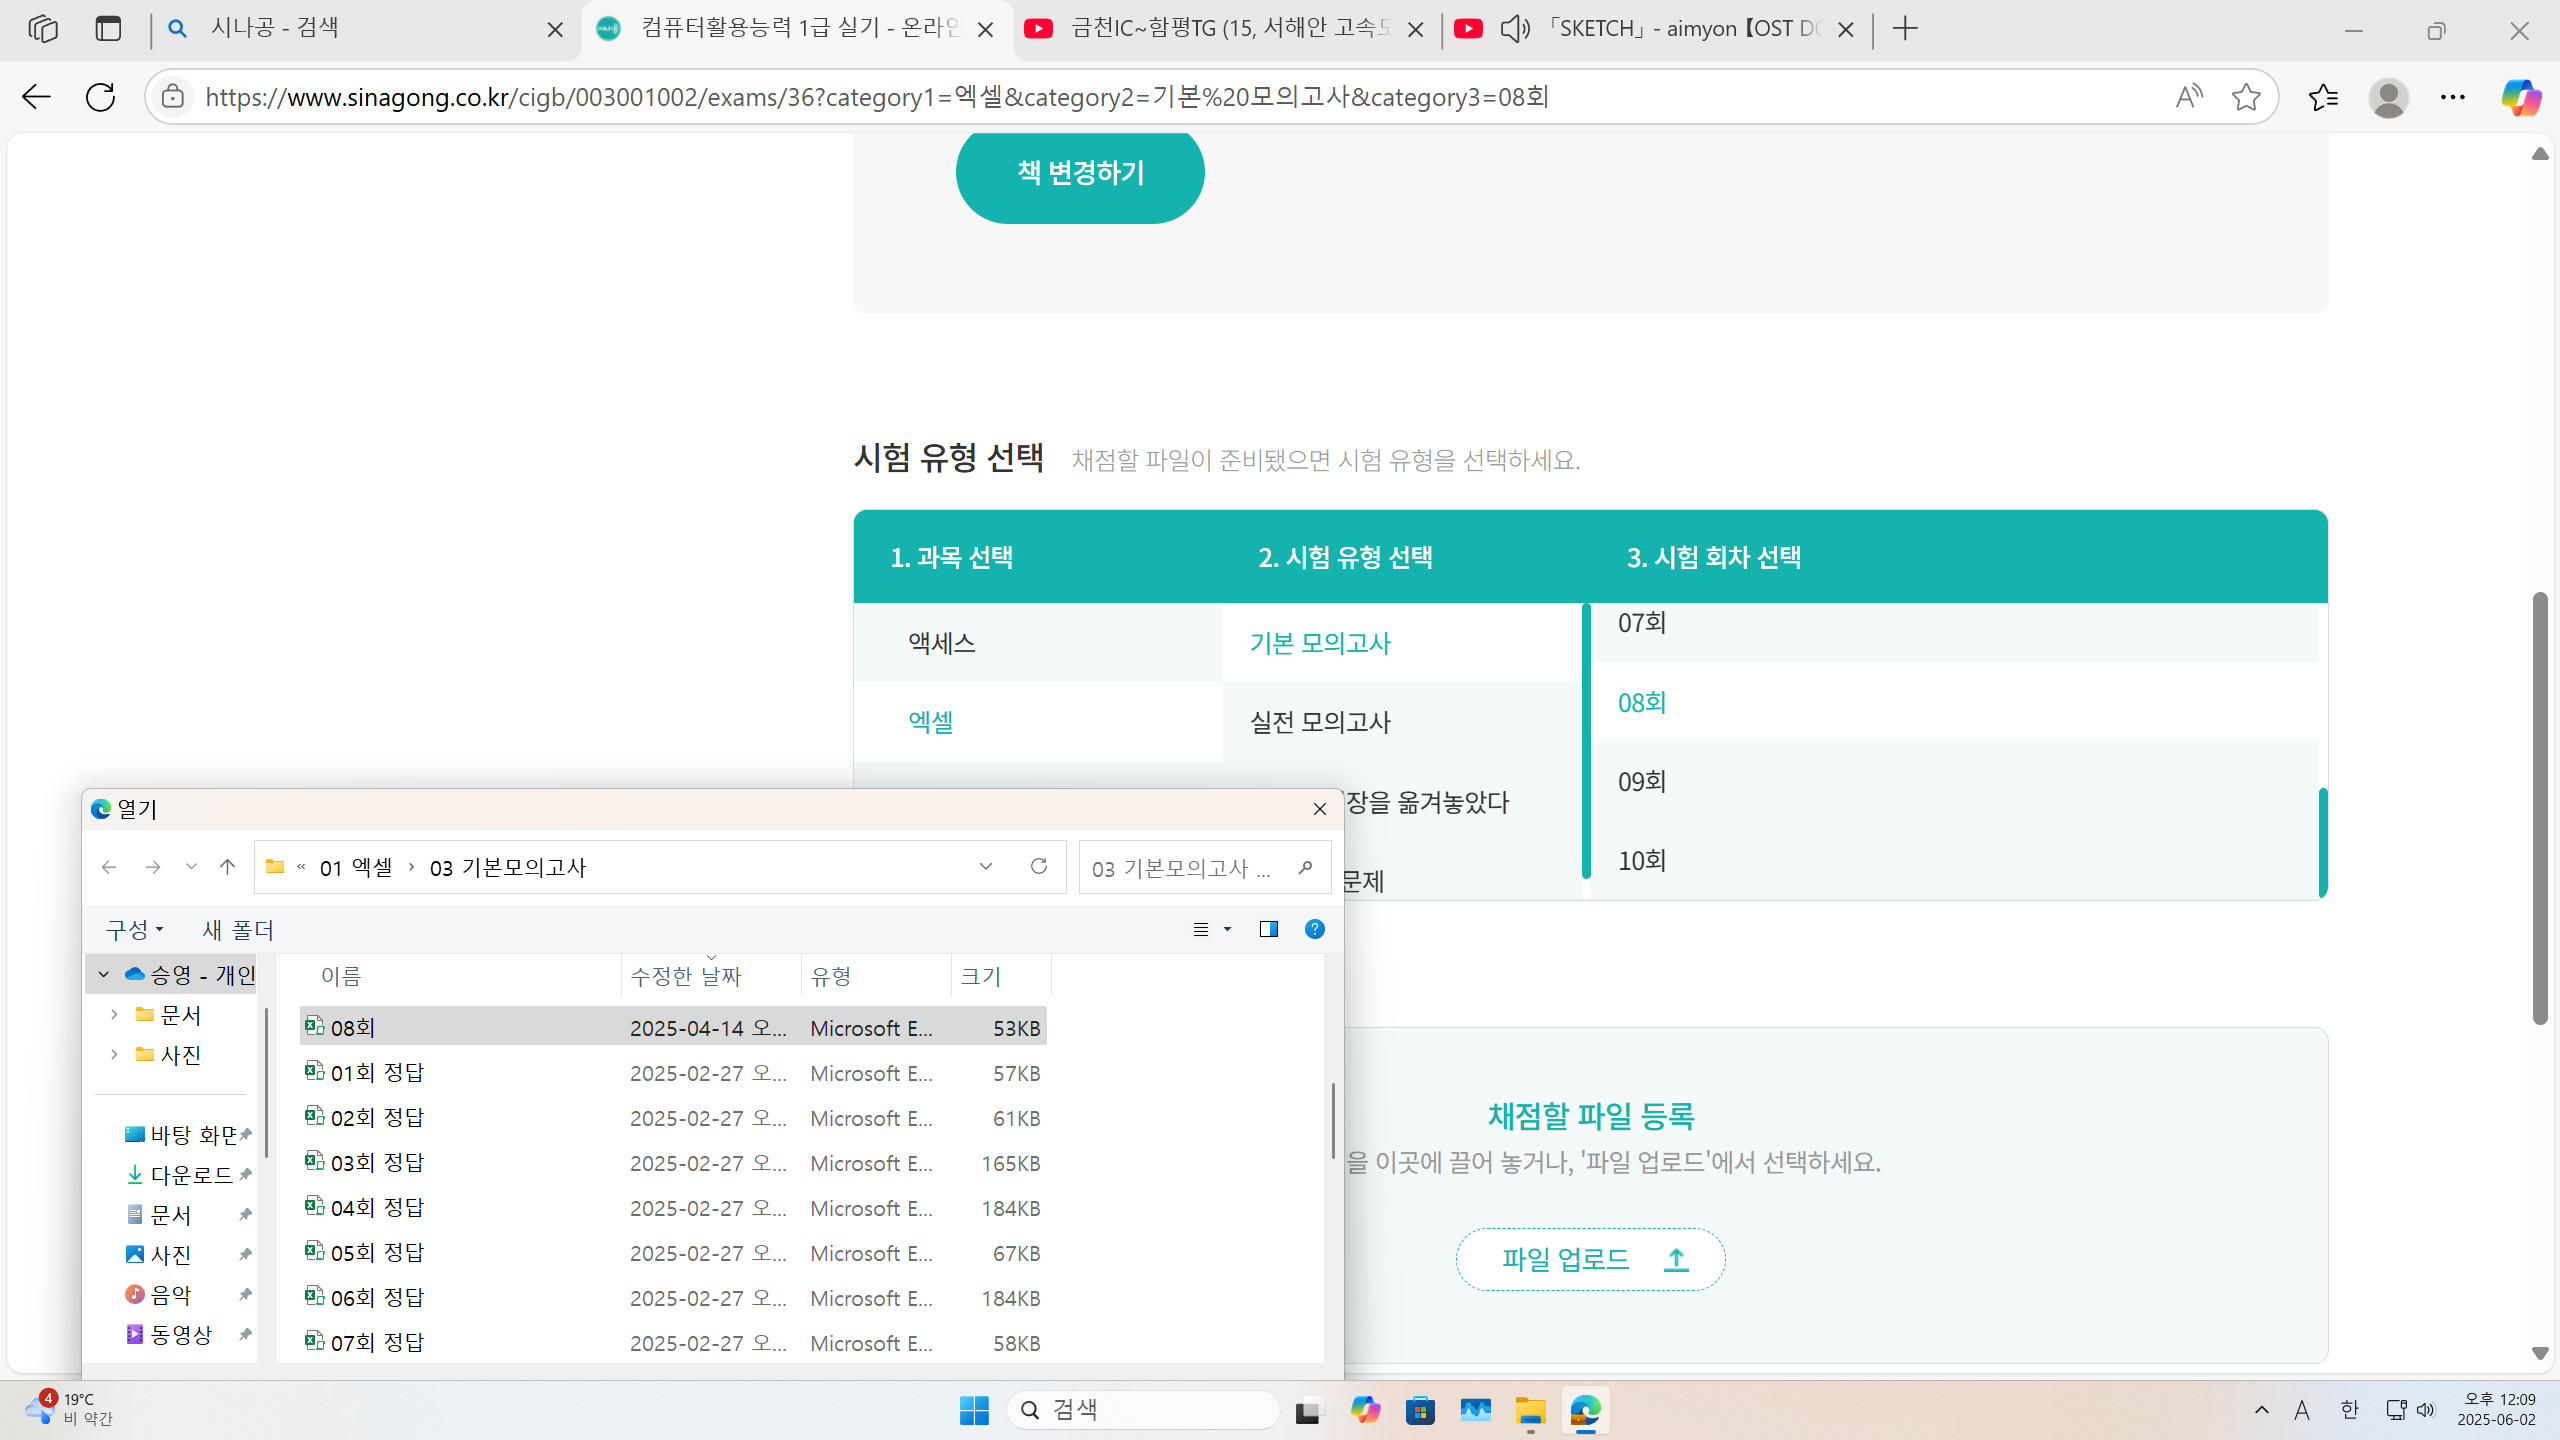Select the 03회 정답 file
2560x1440 pixels.
coord(378,1163)
